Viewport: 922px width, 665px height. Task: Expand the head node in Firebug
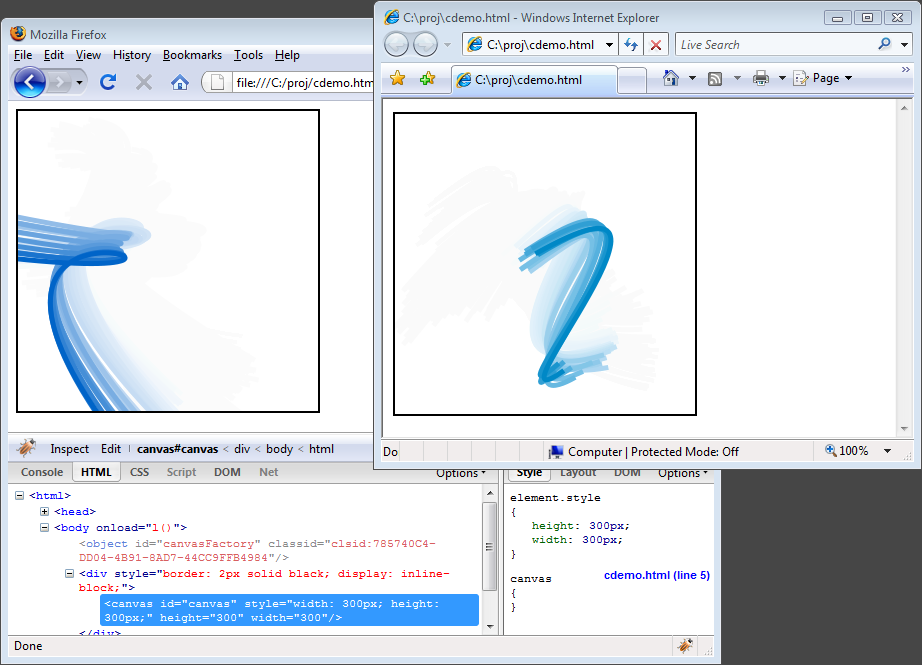(43, 511)
